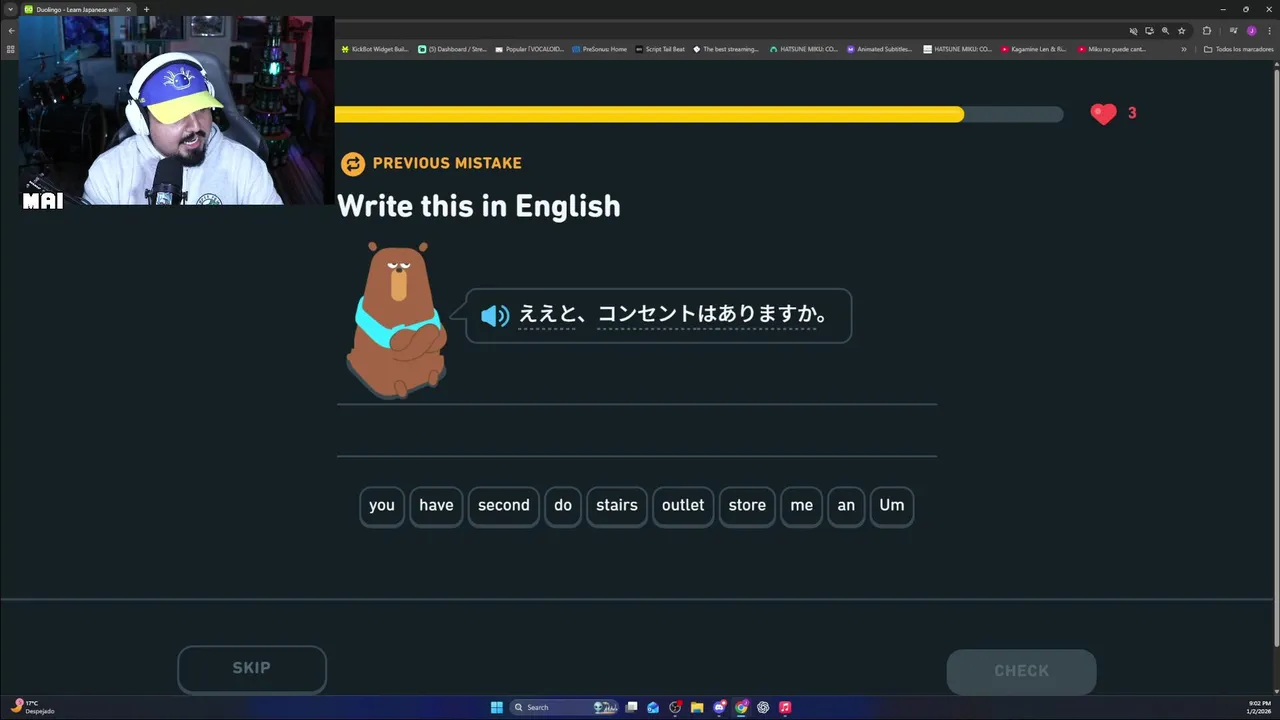The image size is (1280, 720).
Task: Click the empty answer line area
Action: tap(637, 431)
